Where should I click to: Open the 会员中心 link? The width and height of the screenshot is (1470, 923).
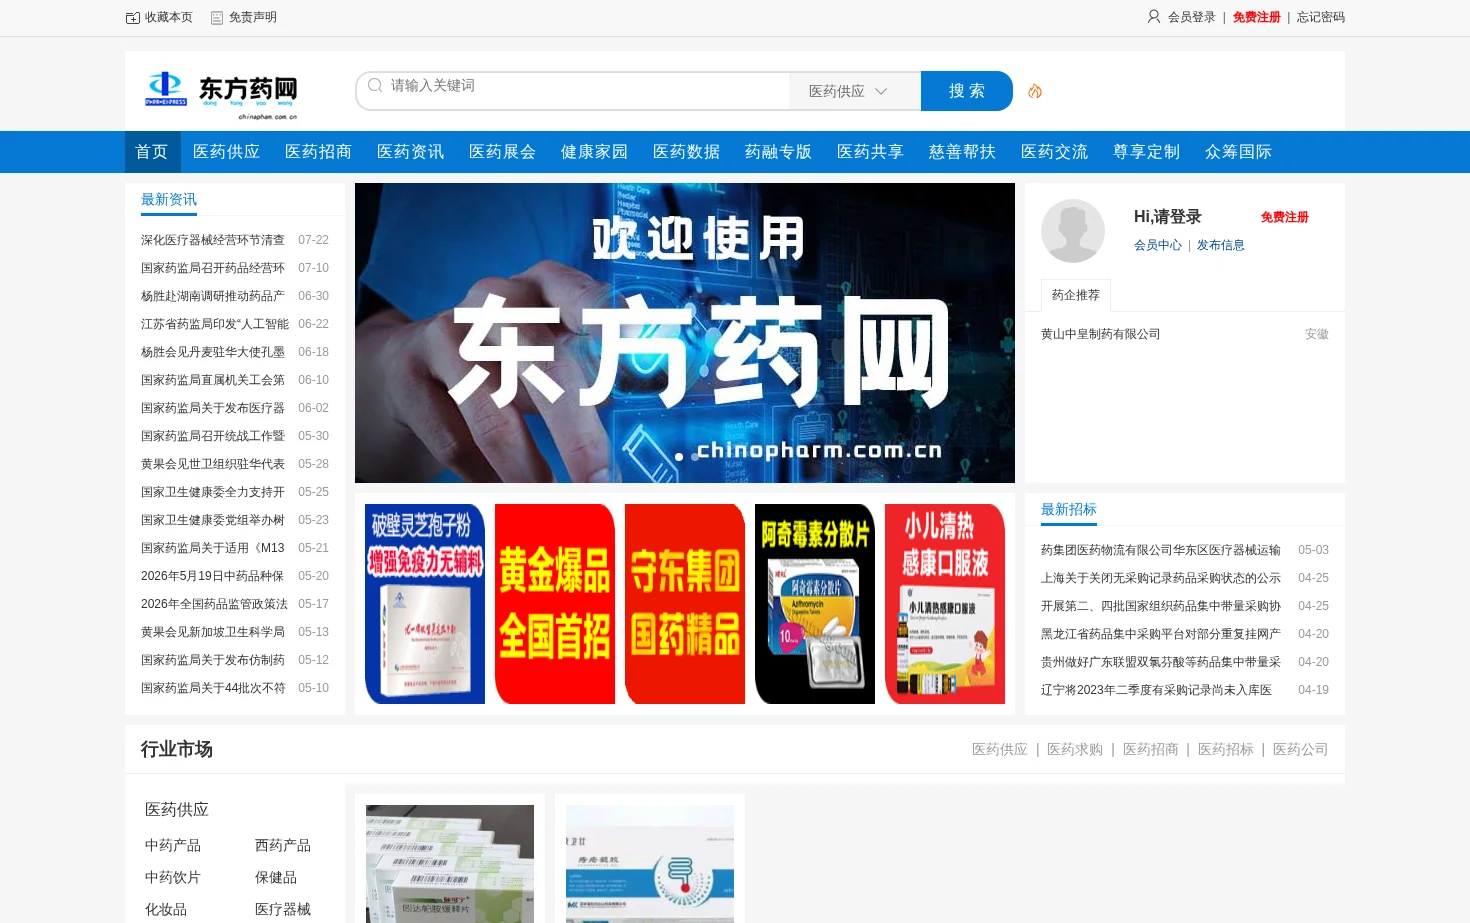pos(1158,245)
